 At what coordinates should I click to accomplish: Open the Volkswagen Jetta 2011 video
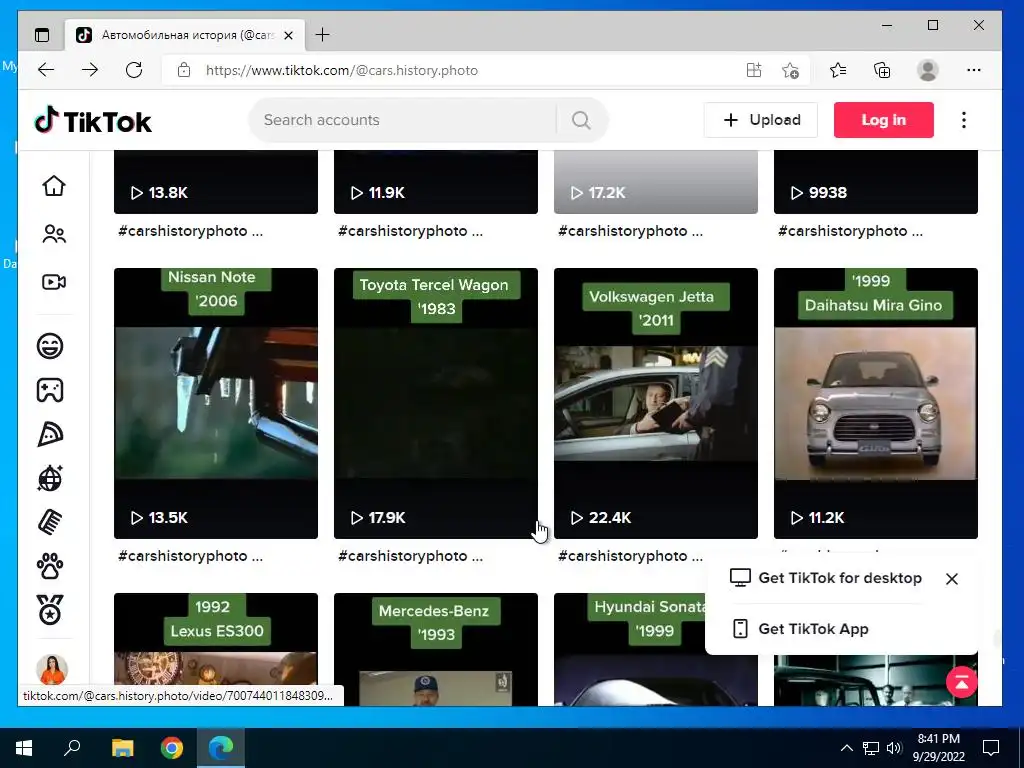coord(656,404)
